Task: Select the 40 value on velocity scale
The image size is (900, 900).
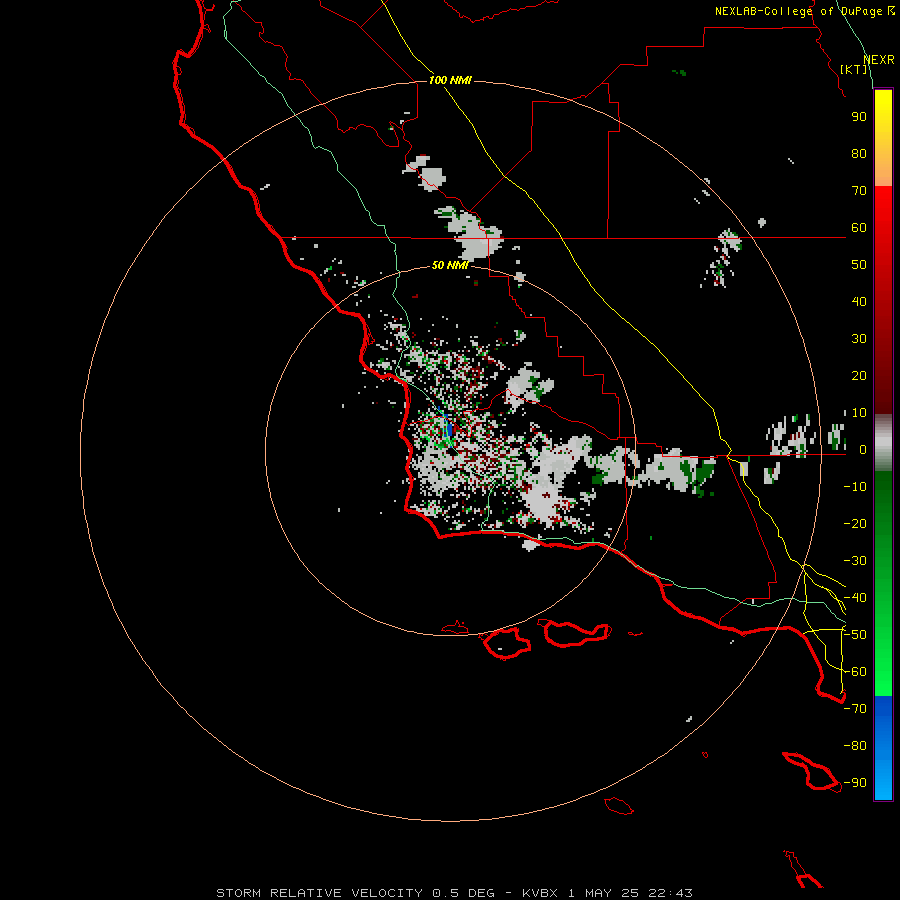Action: 859,302
